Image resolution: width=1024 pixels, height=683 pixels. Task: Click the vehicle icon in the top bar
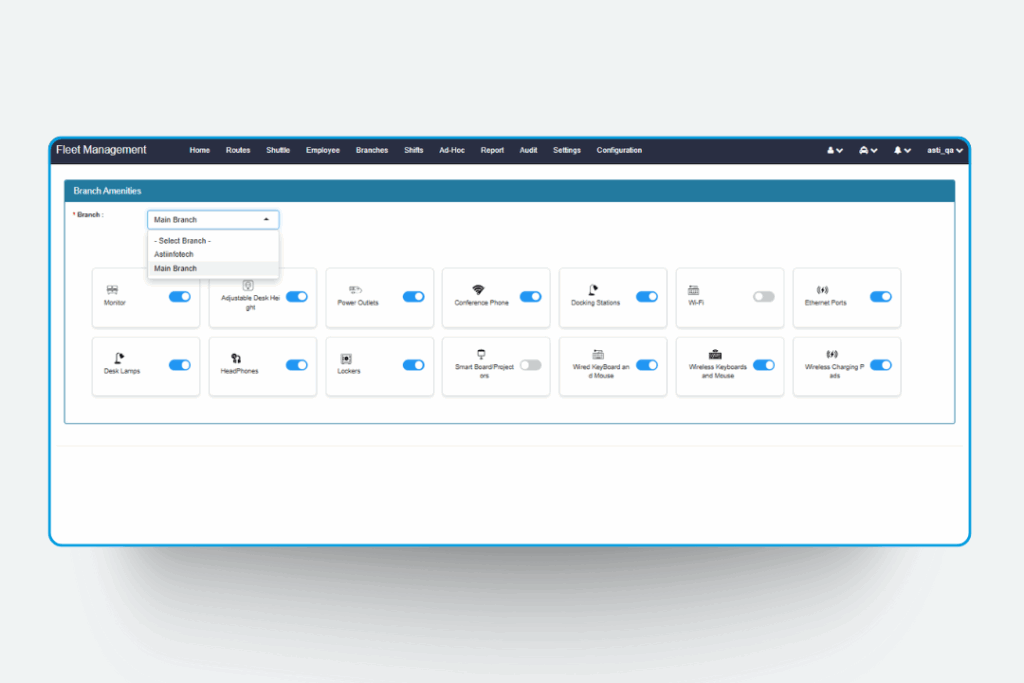864,150
